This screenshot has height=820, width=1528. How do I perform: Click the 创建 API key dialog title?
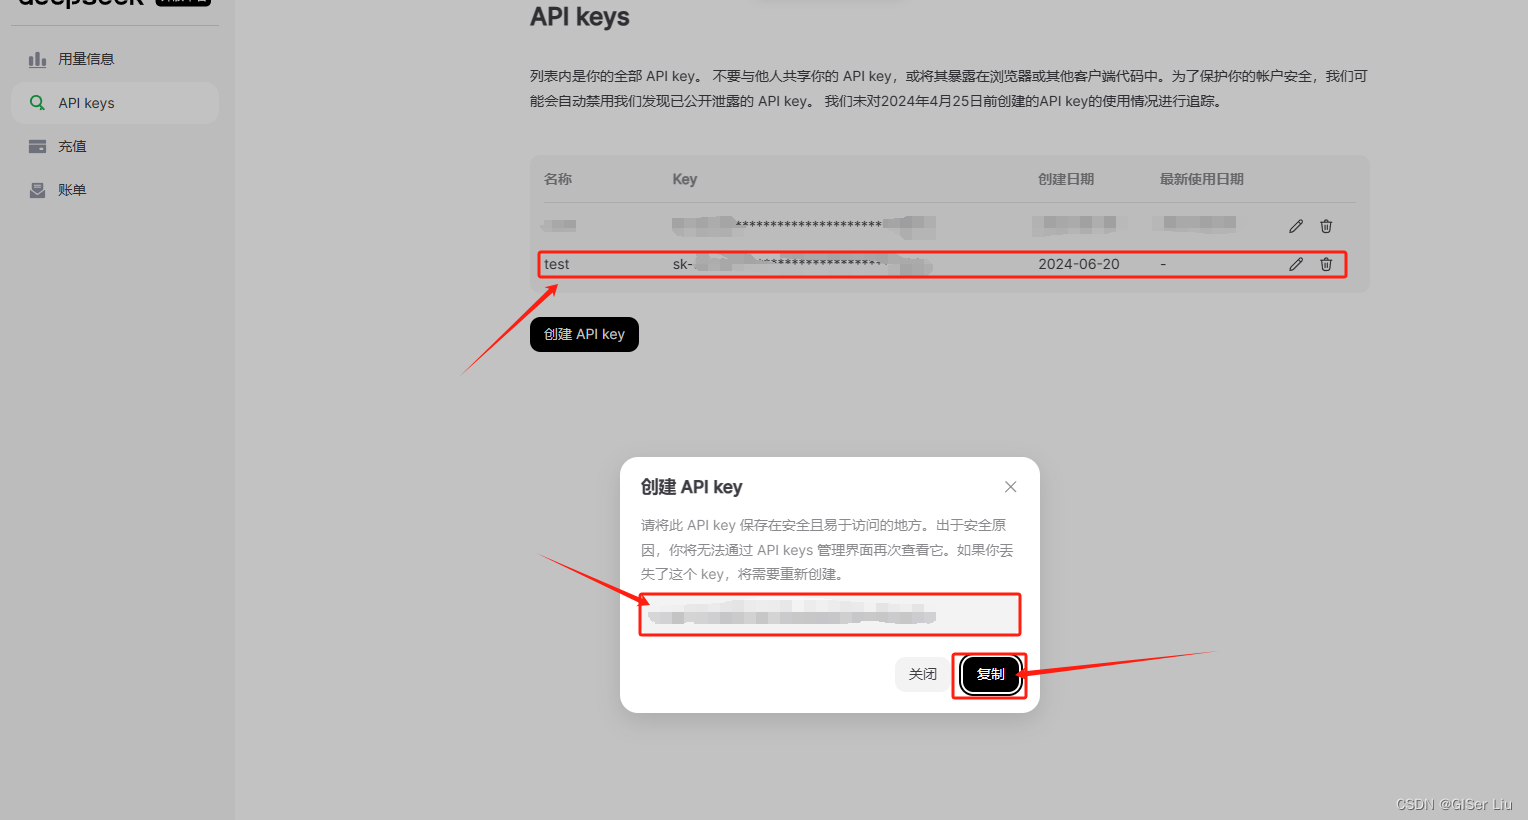[x=691, y=487]
